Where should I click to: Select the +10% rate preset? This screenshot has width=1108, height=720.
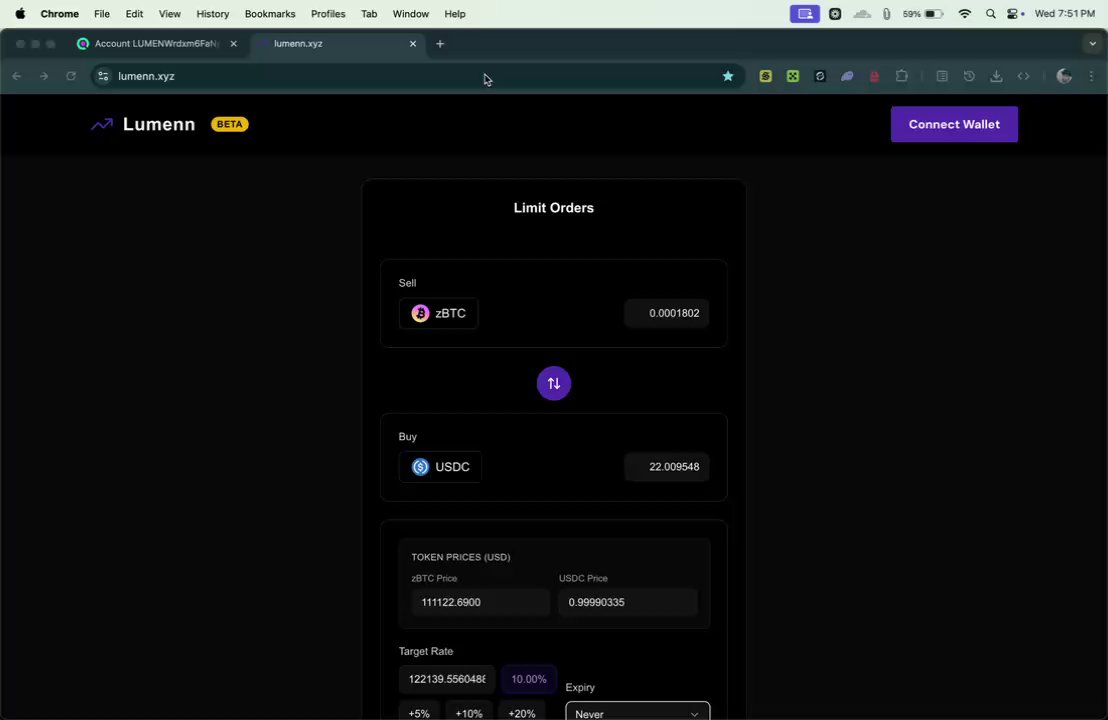point(468,712)
